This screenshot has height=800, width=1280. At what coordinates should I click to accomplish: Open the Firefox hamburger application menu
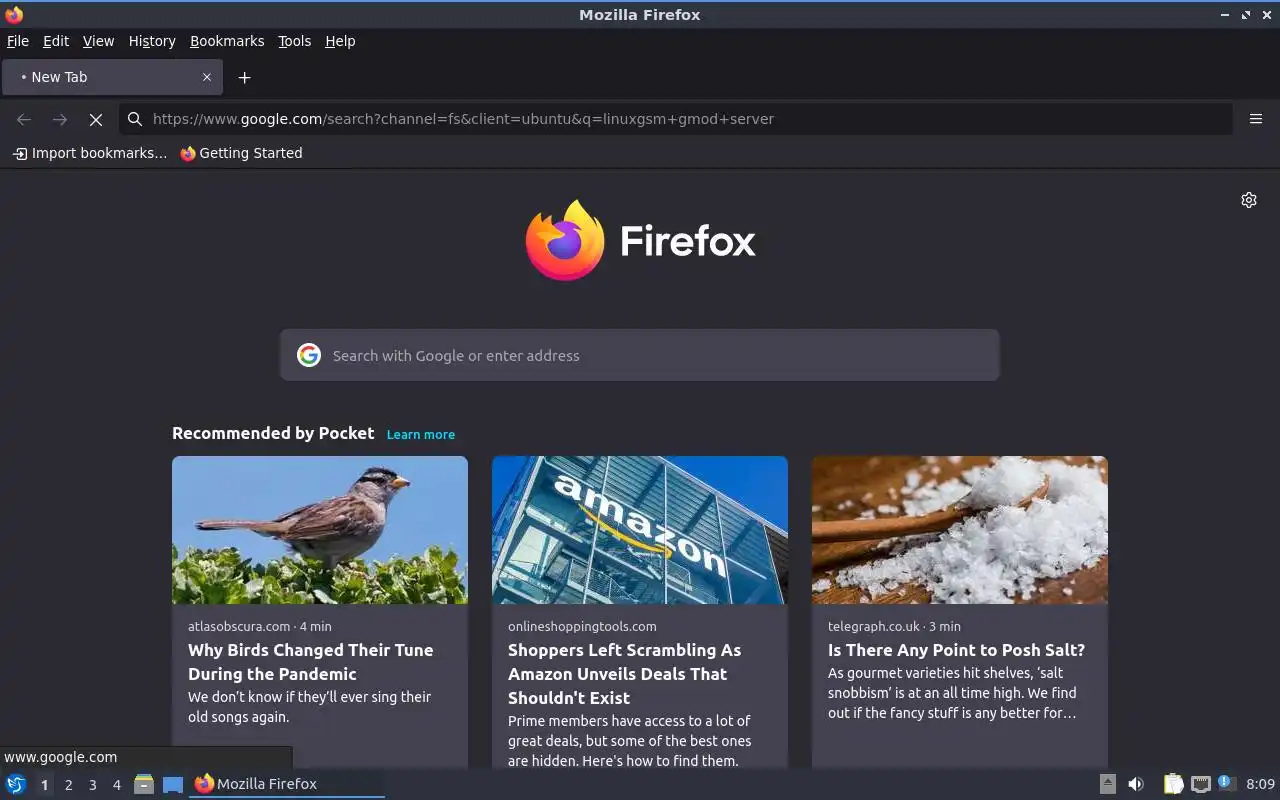pos(1256,119)
